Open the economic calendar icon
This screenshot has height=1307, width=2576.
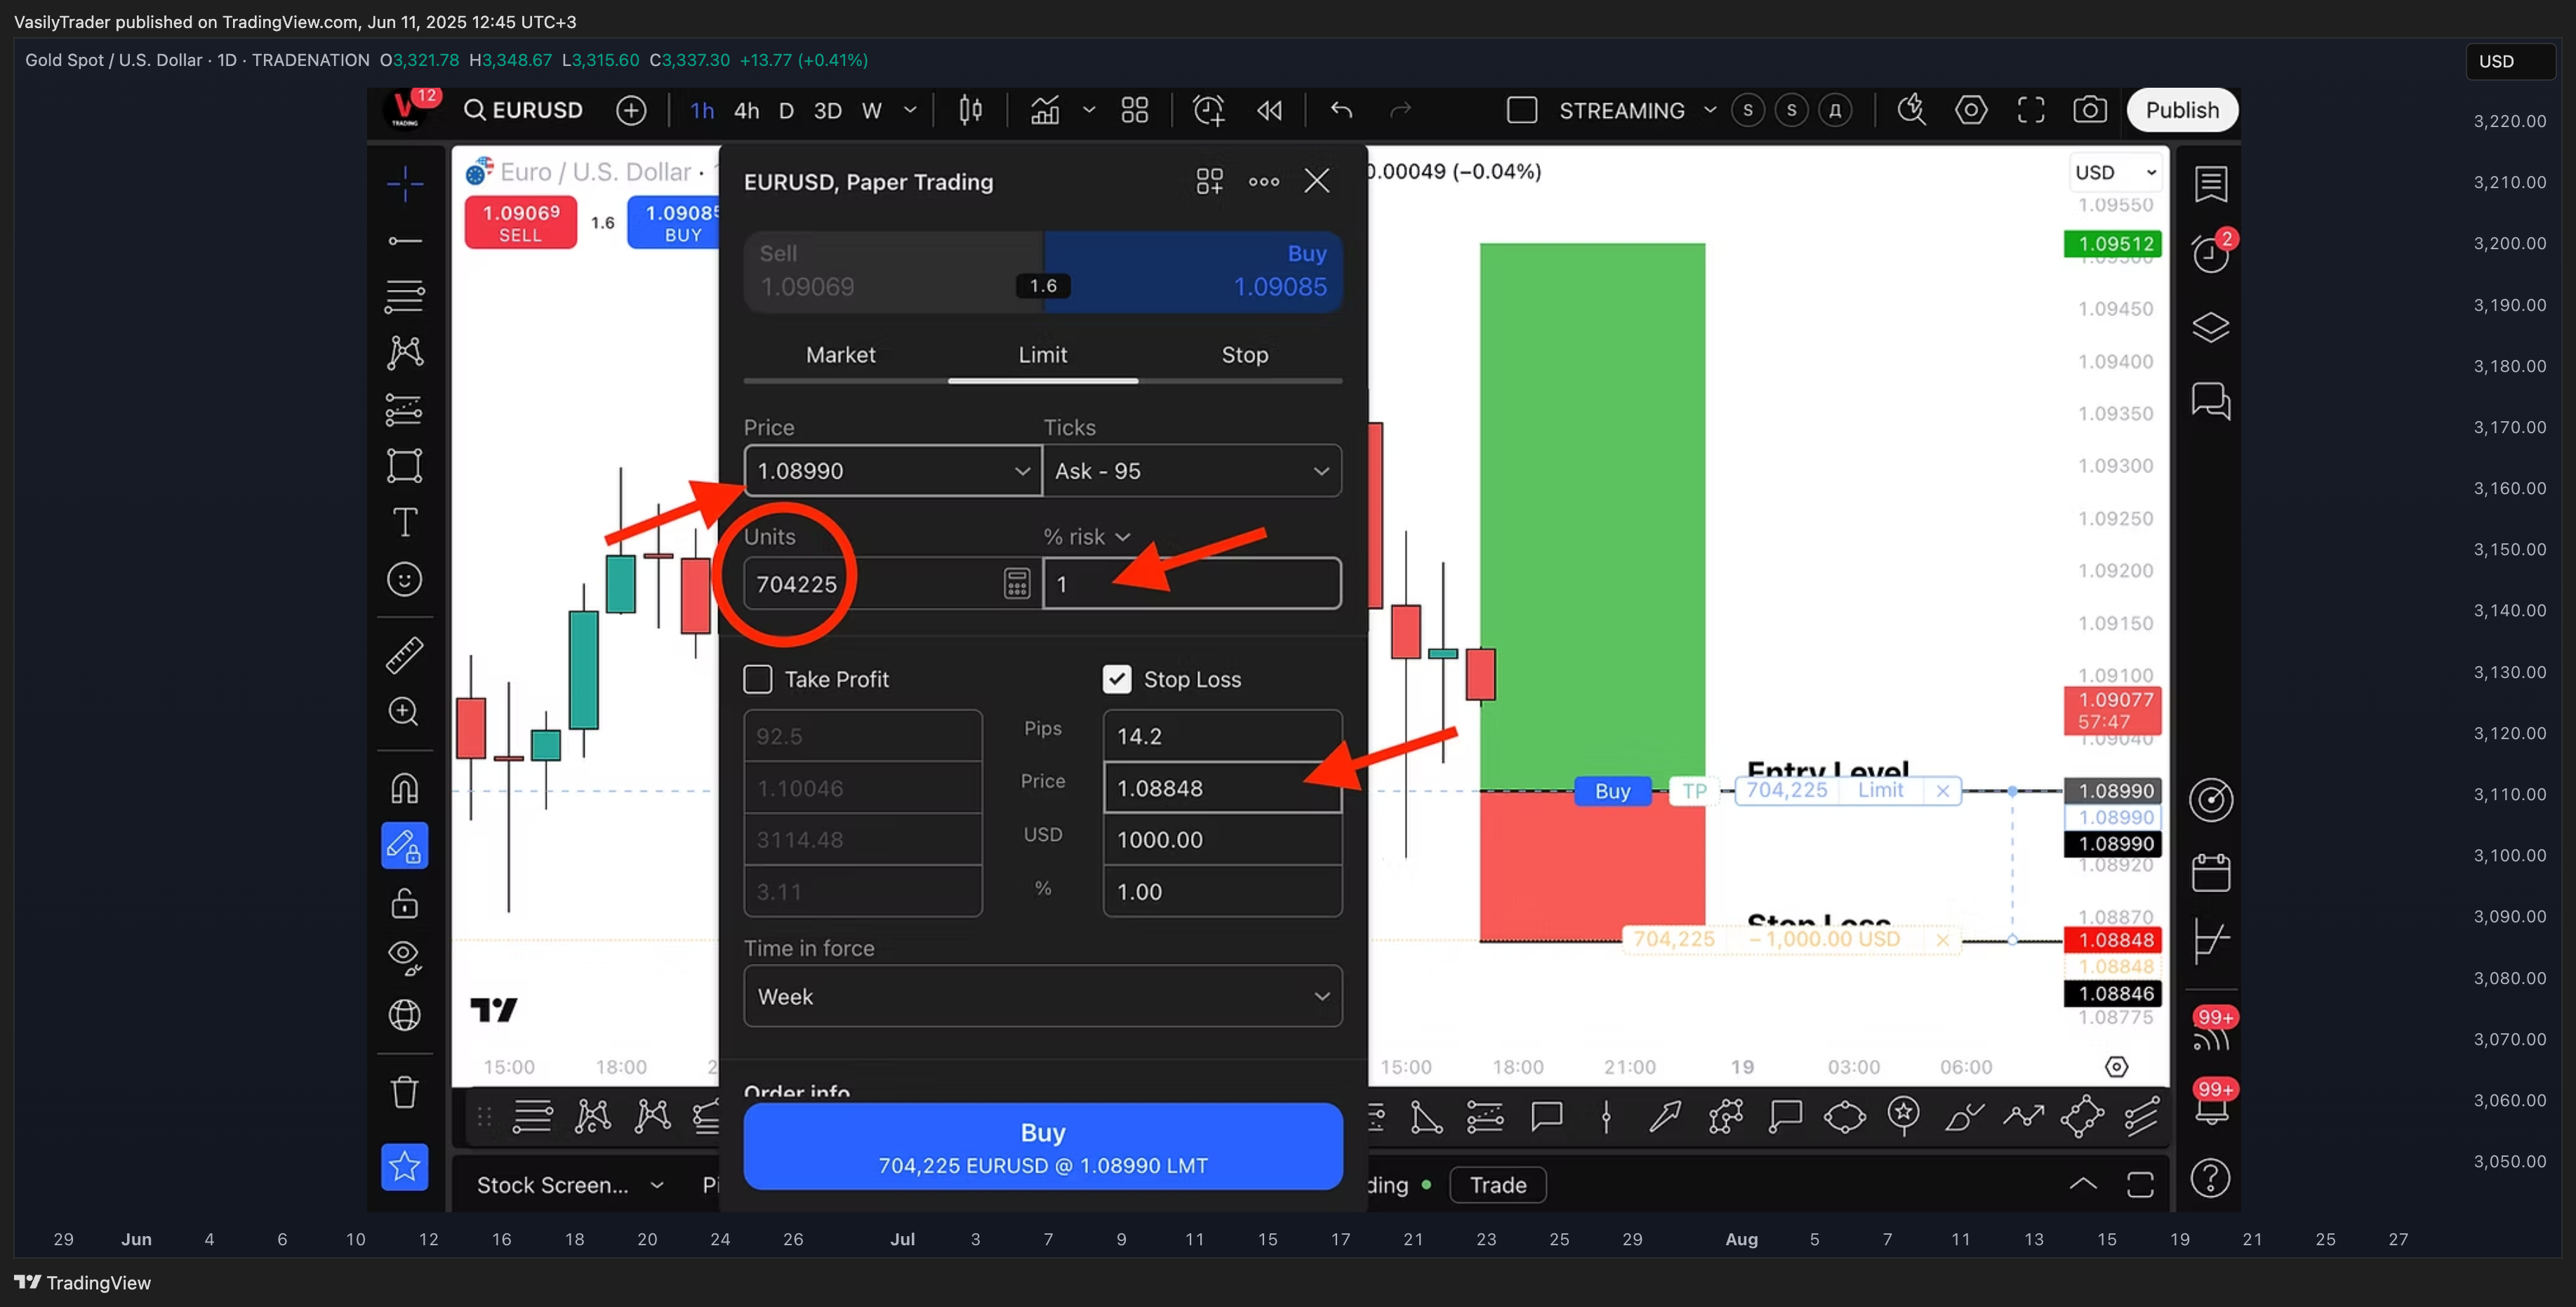2210,872
